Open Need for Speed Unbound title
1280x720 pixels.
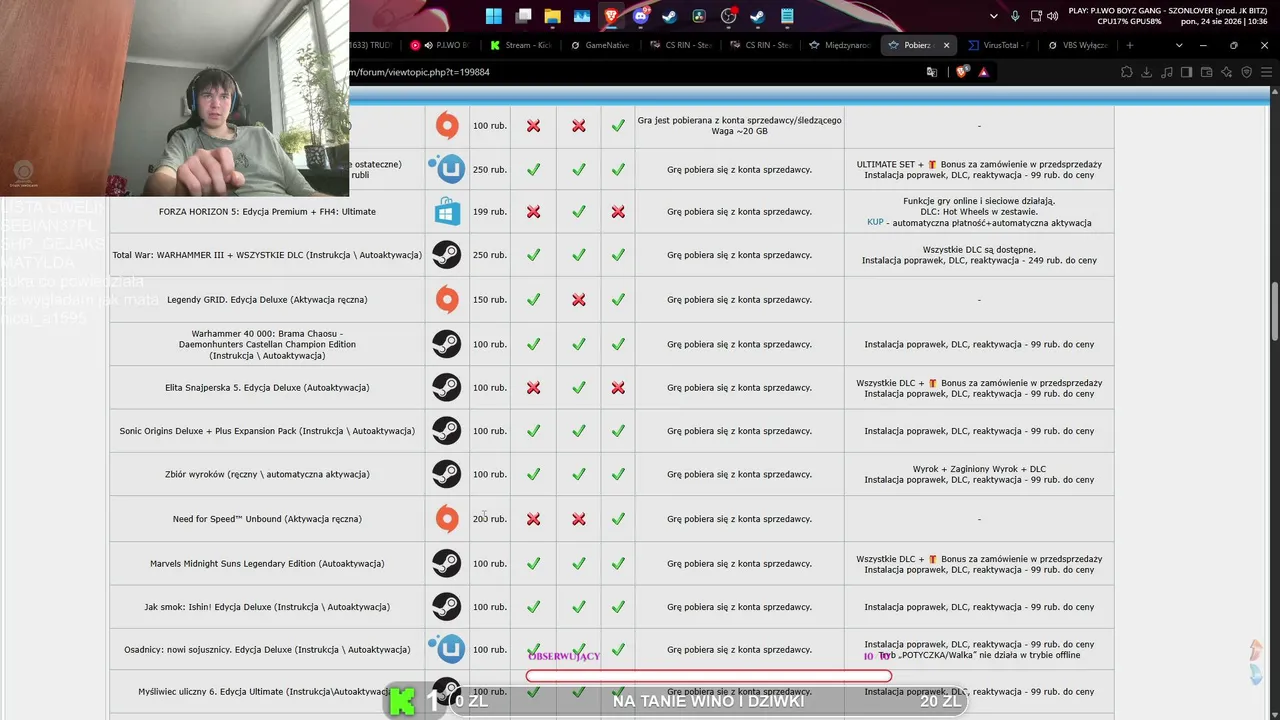coord(267,519)
